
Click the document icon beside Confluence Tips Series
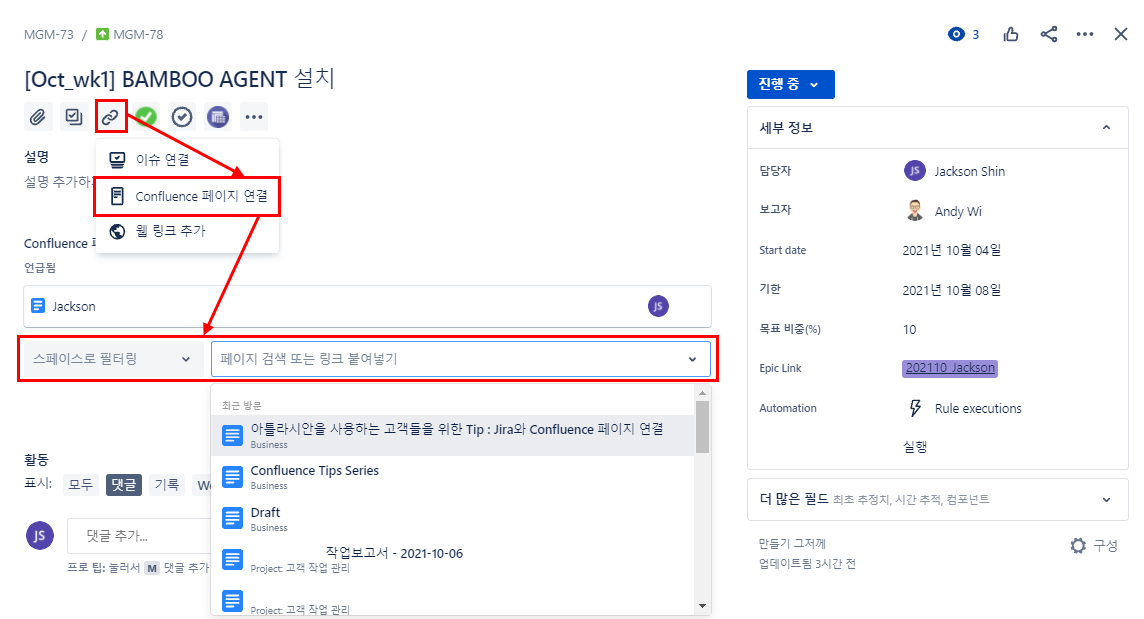tap(232, 477)
